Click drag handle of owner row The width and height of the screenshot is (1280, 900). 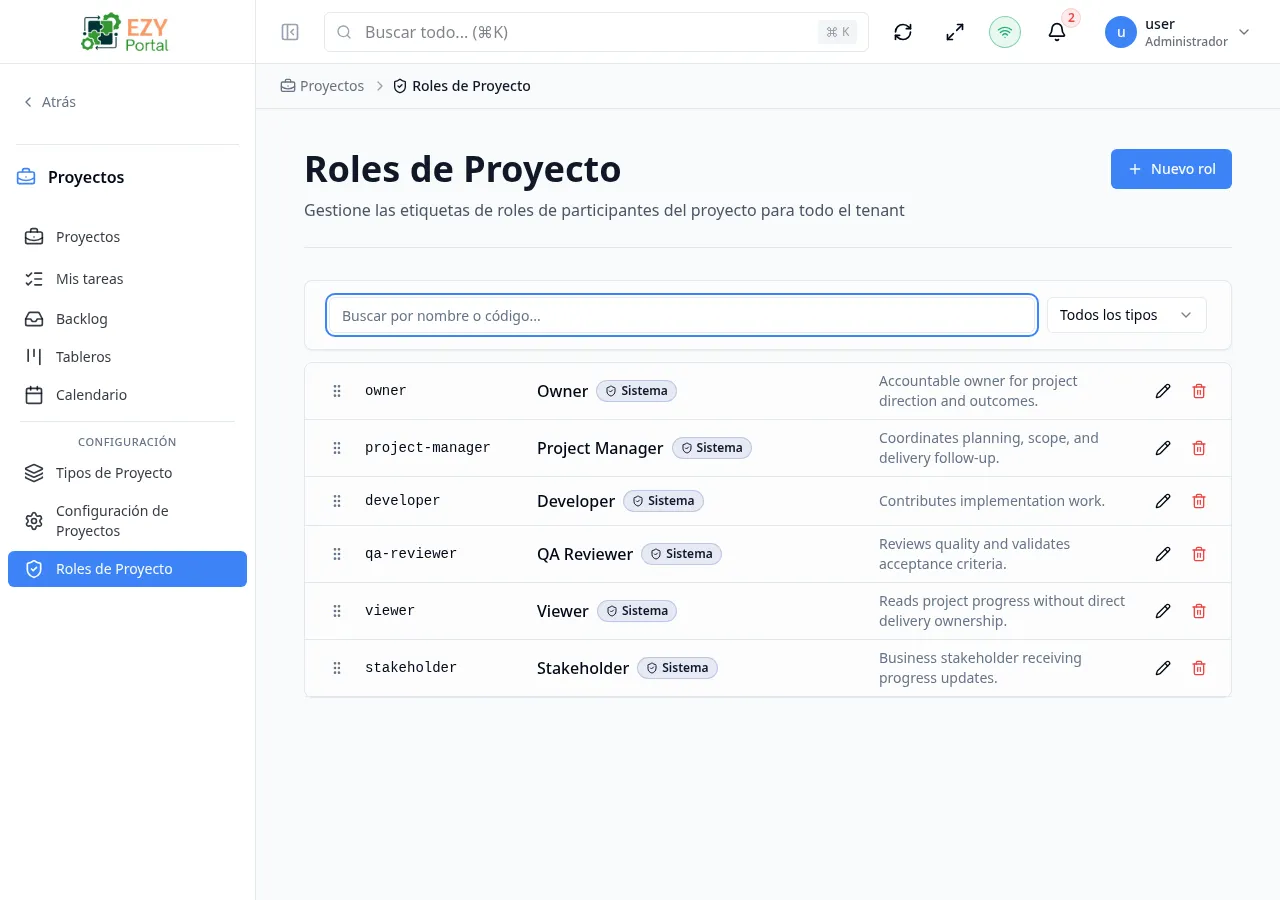337,391
